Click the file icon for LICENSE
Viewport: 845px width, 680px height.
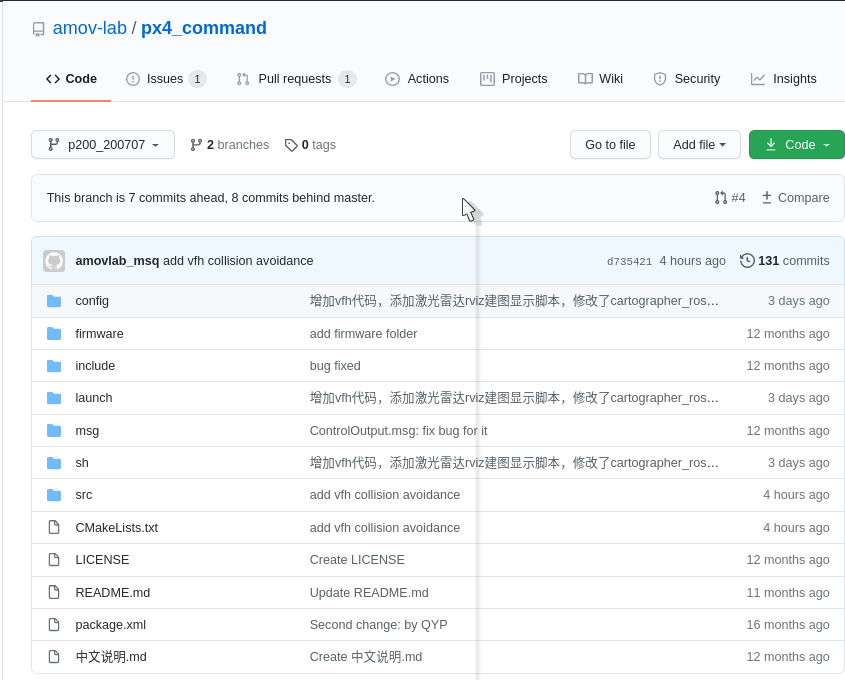54,559
